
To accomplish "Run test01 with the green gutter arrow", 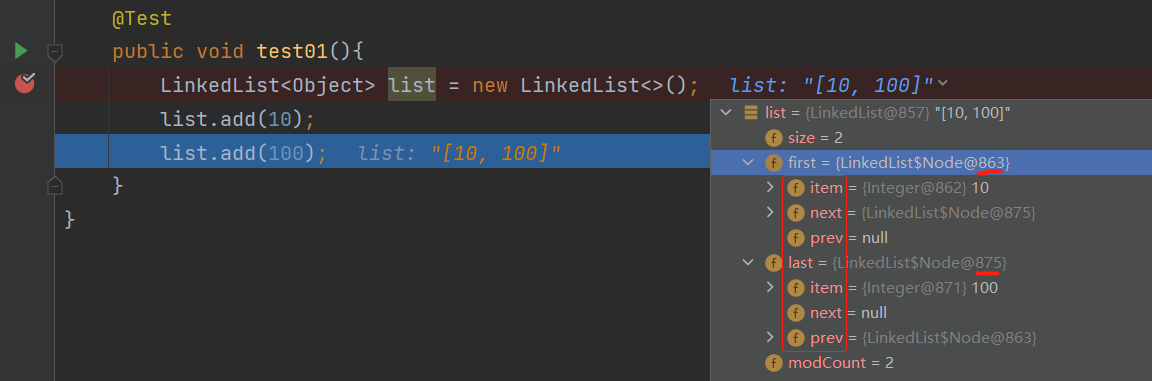I will point(21,51).
